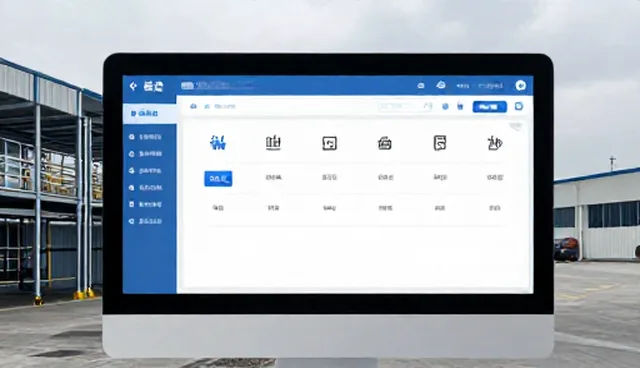Click the cloud icon in the blue header
The height and width of the screenshot is (368, 640).
coord(441,85)
